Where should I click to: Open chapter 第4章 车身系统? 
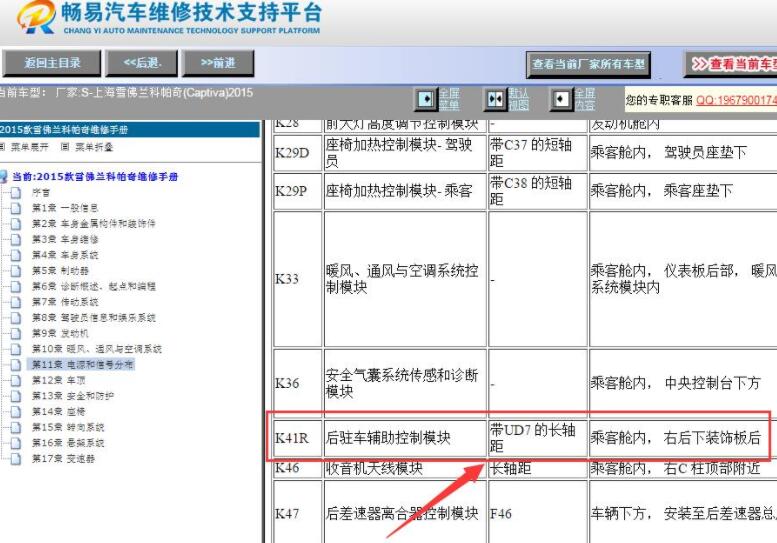coord(65,255)
